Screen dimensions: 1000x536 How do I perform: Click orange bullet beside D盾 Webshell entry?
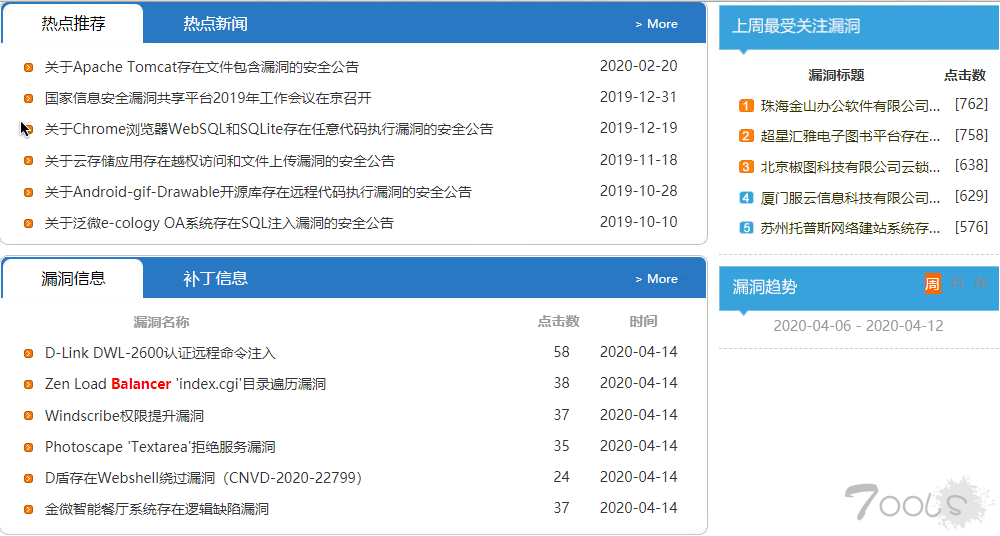(x=29, y=478)
